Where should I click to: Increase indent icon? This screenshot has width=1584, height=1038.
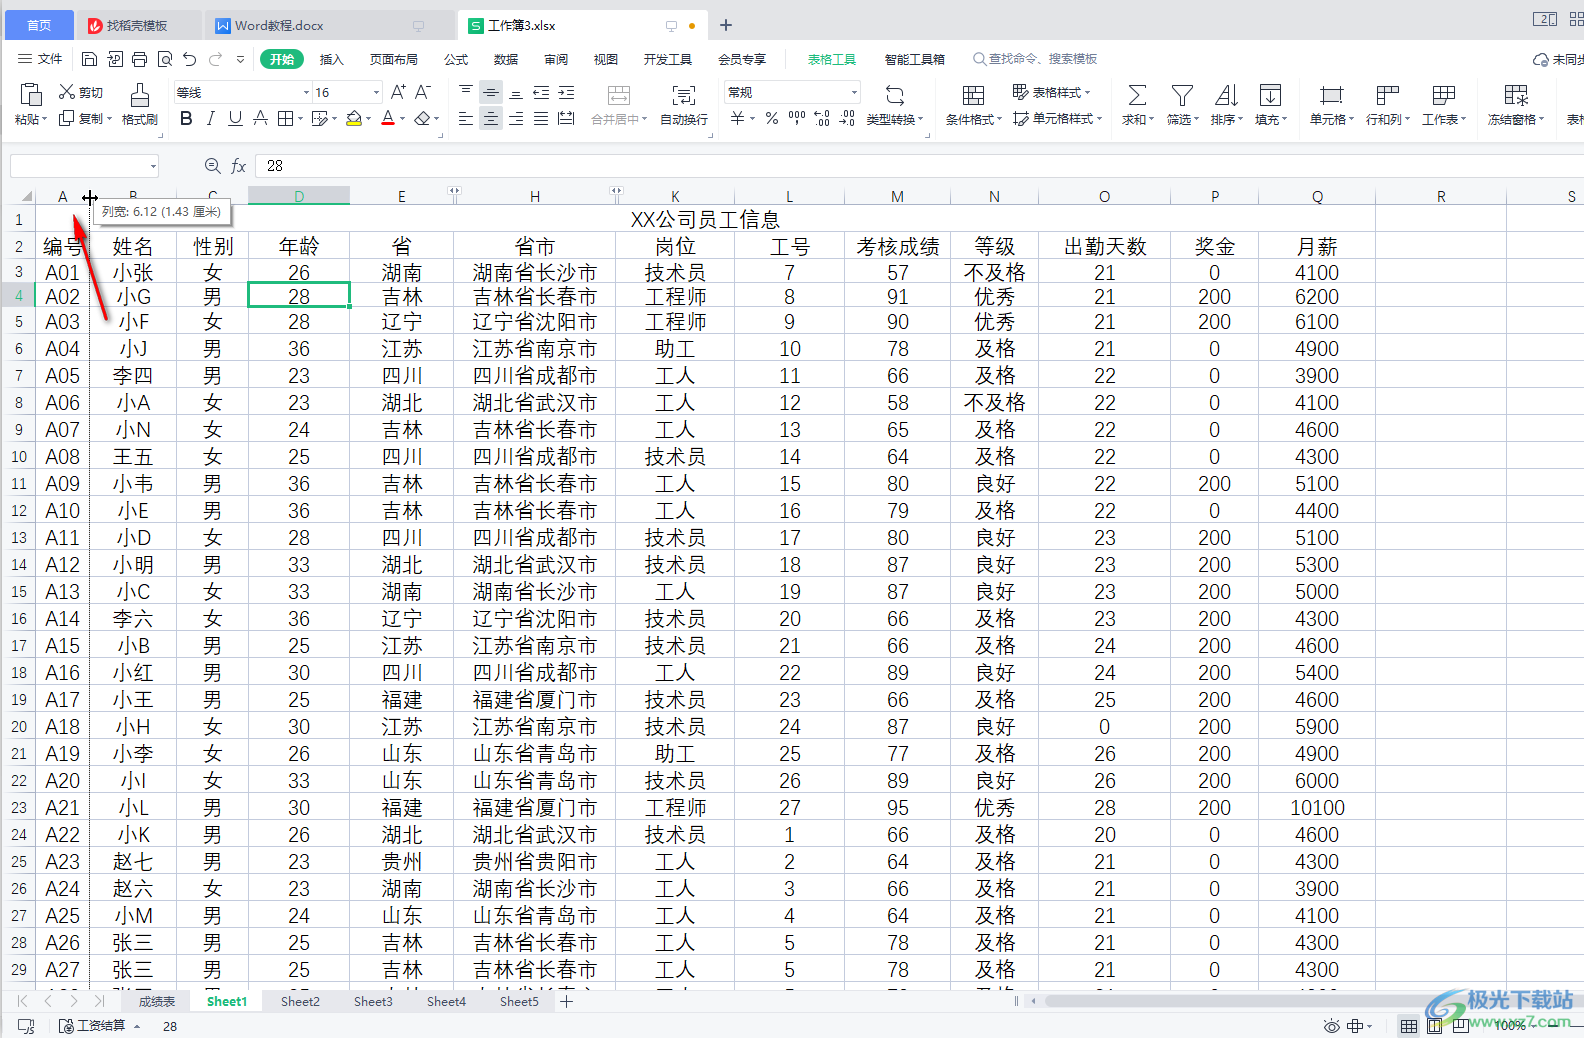pos(566,92)
